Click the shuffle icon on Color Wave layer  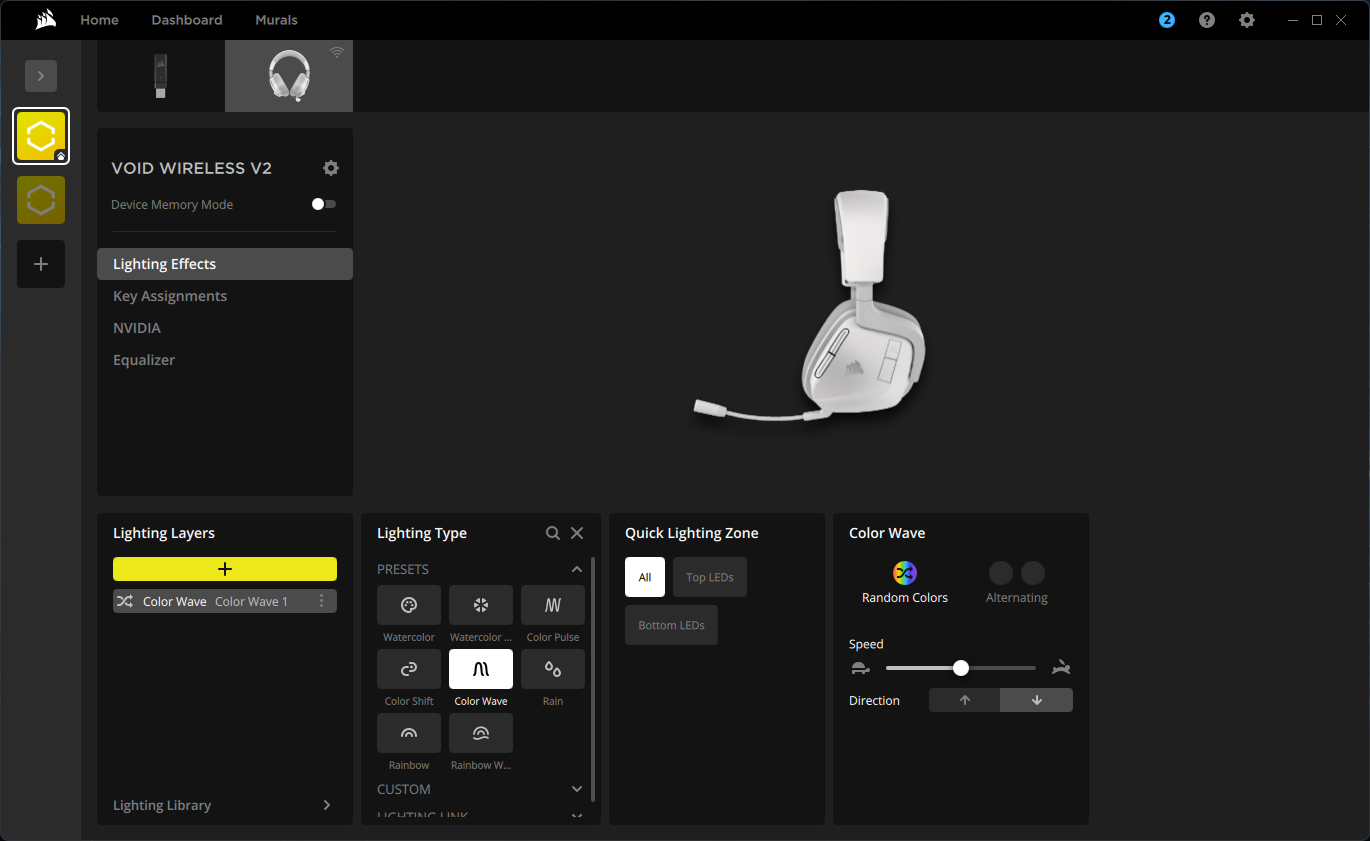pos(124,601)
